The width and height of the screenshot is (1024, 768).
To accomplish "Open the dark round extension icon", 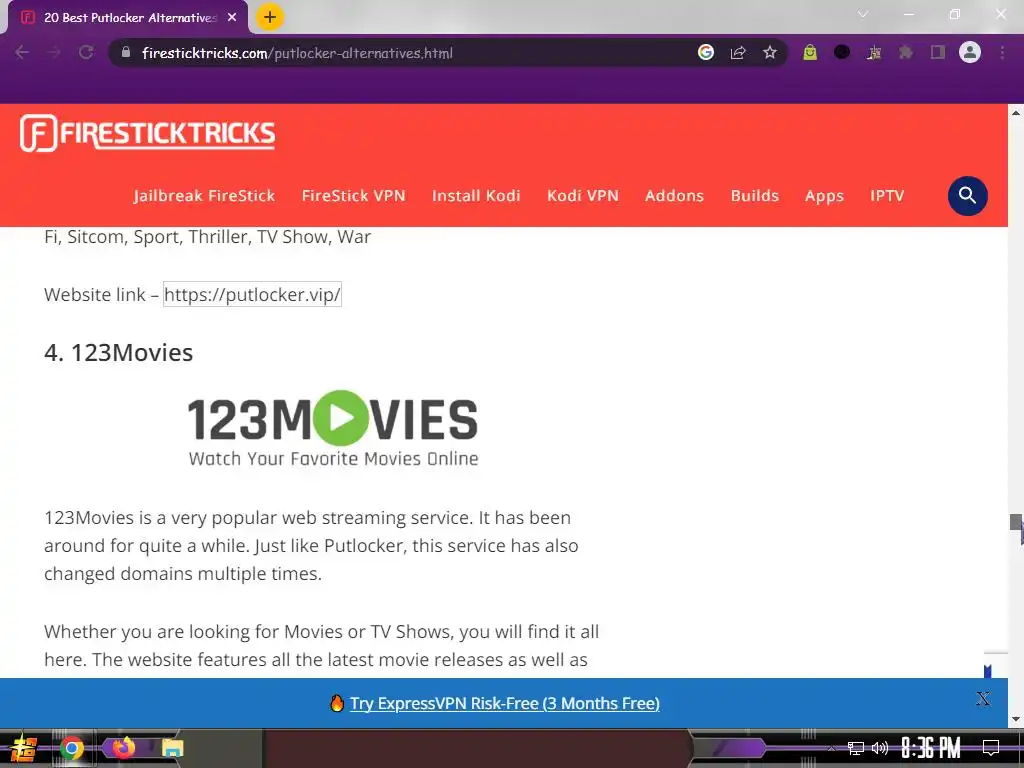I will click(842, 52).
